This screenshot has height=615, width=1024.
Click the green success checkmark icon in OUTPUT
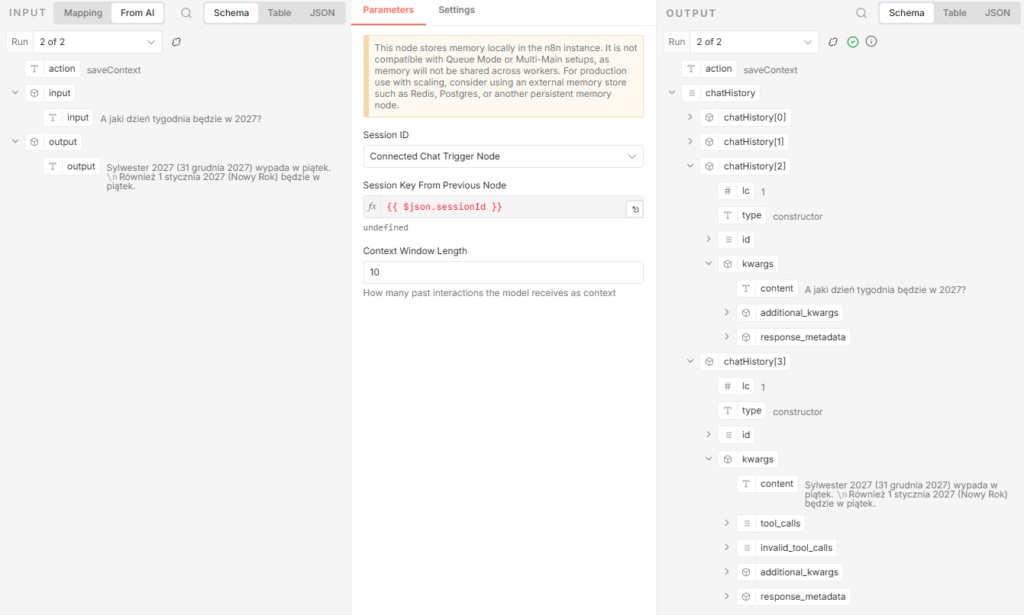852,42
